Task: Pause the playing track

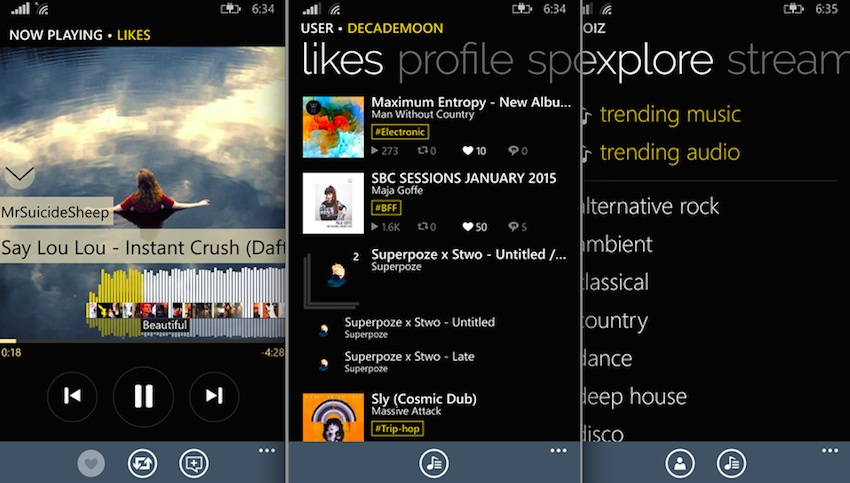Action: pyautogui.click(x=144, y=396)
